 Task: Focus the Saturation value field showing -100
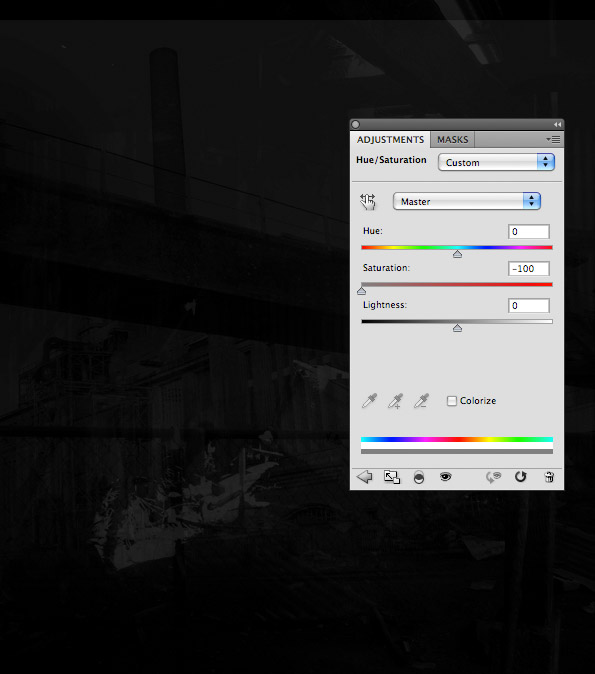[528, 269]
